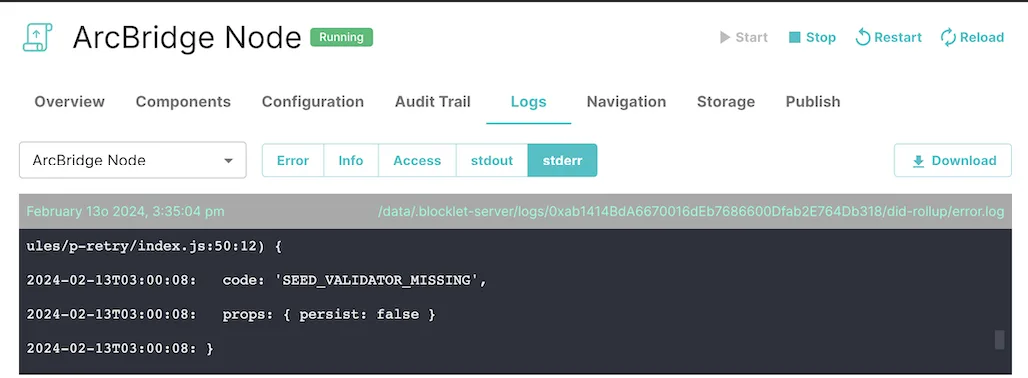Reload the ArcBridge Node

972,37
